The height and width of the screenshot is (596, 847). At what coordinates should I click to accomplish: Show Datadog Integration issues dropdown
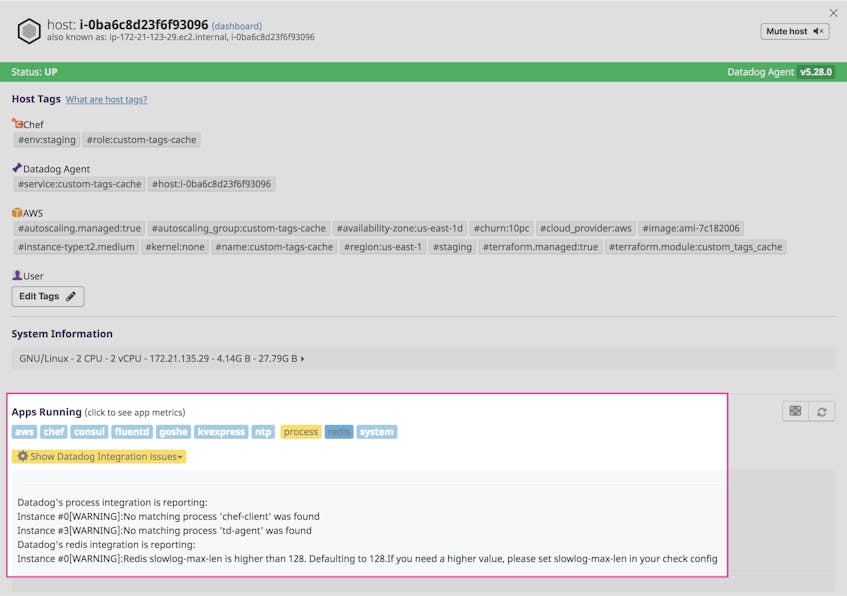(99, 457)
